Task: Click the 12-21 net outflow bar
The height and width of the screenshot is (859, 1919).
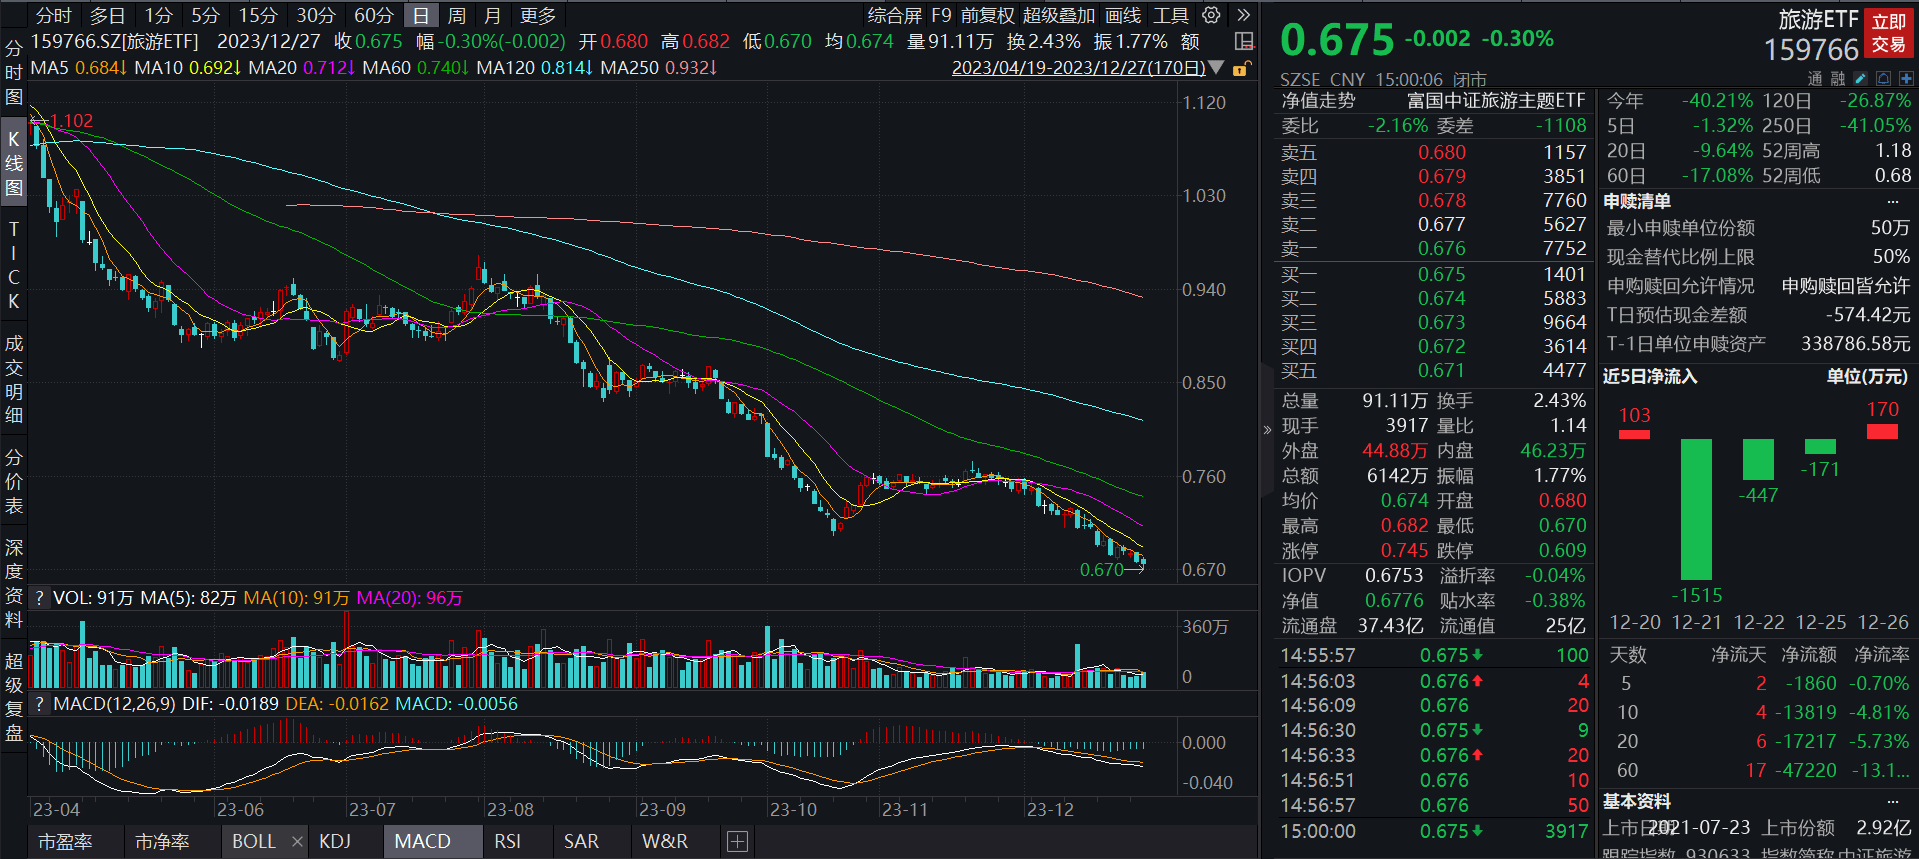Action: point(1697,509)
